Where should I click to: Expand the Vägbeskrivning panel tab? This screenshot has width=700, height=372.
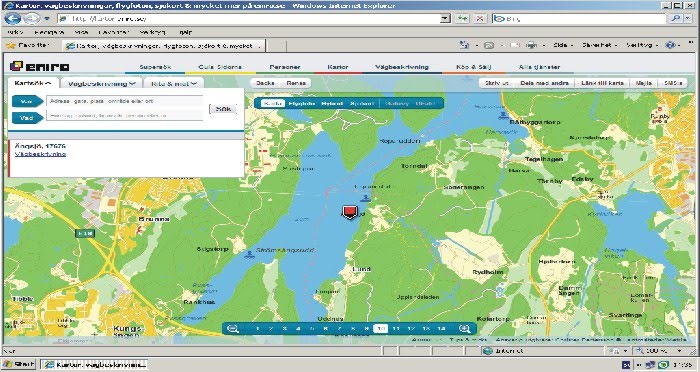[x=102, y=84]
